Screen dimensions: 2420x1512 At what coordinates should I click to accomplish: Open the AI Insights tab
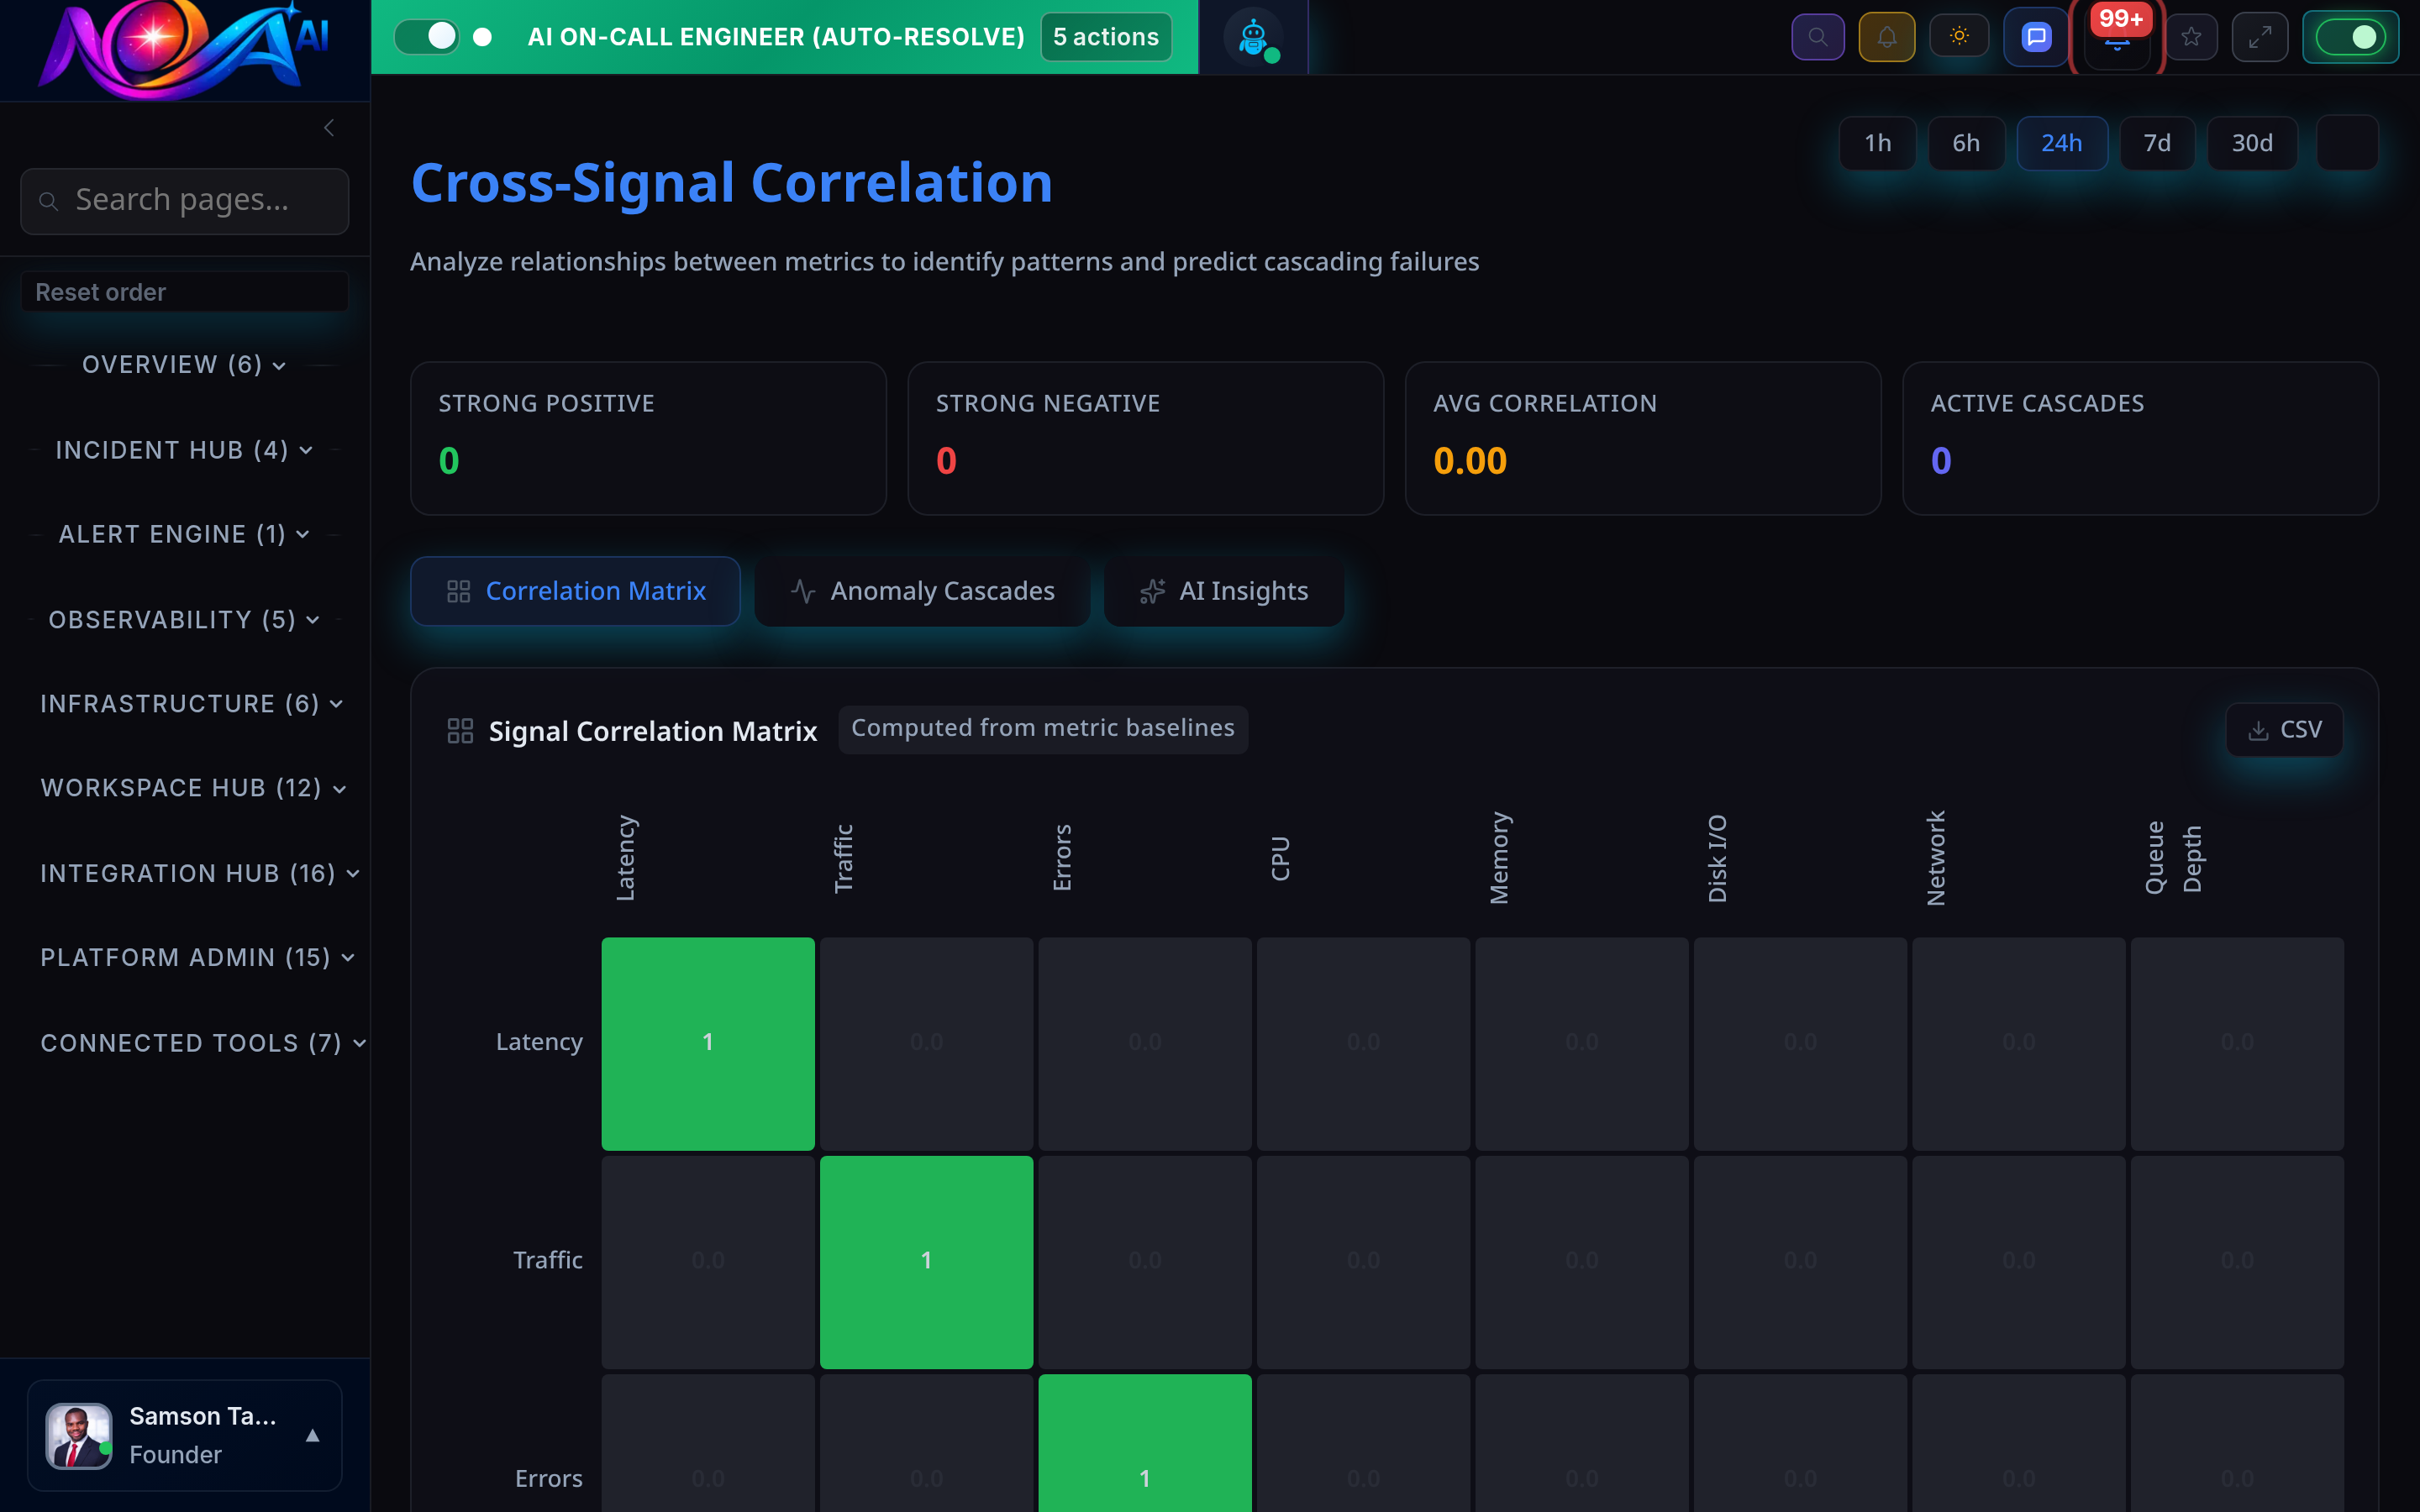(x=1224, y=590)
